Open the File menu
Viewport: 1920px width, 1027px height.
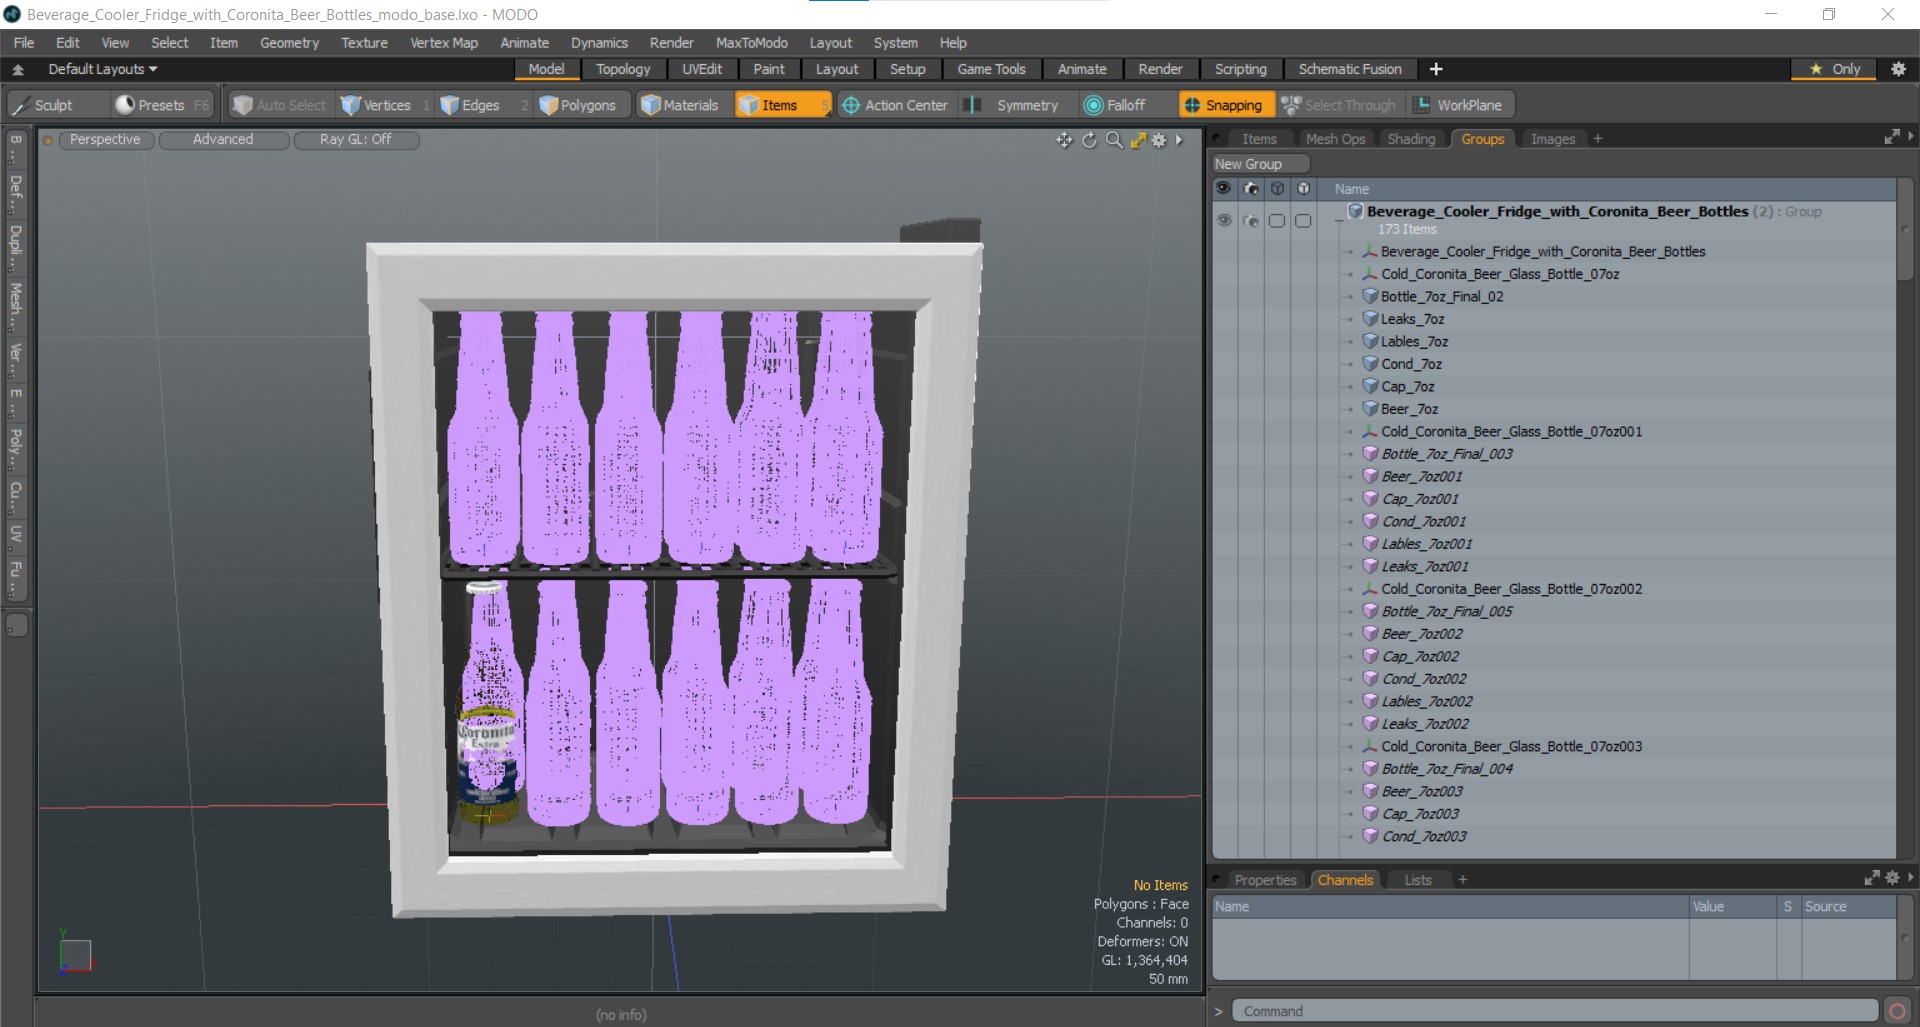[x=24, y=43]
